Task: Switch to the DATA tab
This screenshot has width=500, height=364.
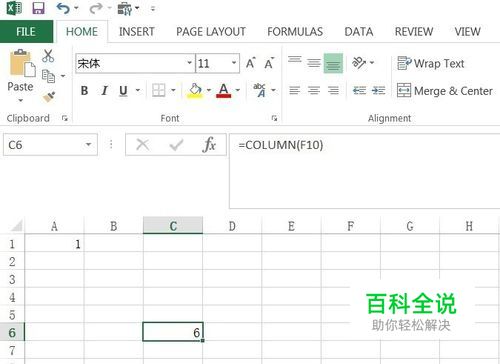Action: tap(359, 32)
